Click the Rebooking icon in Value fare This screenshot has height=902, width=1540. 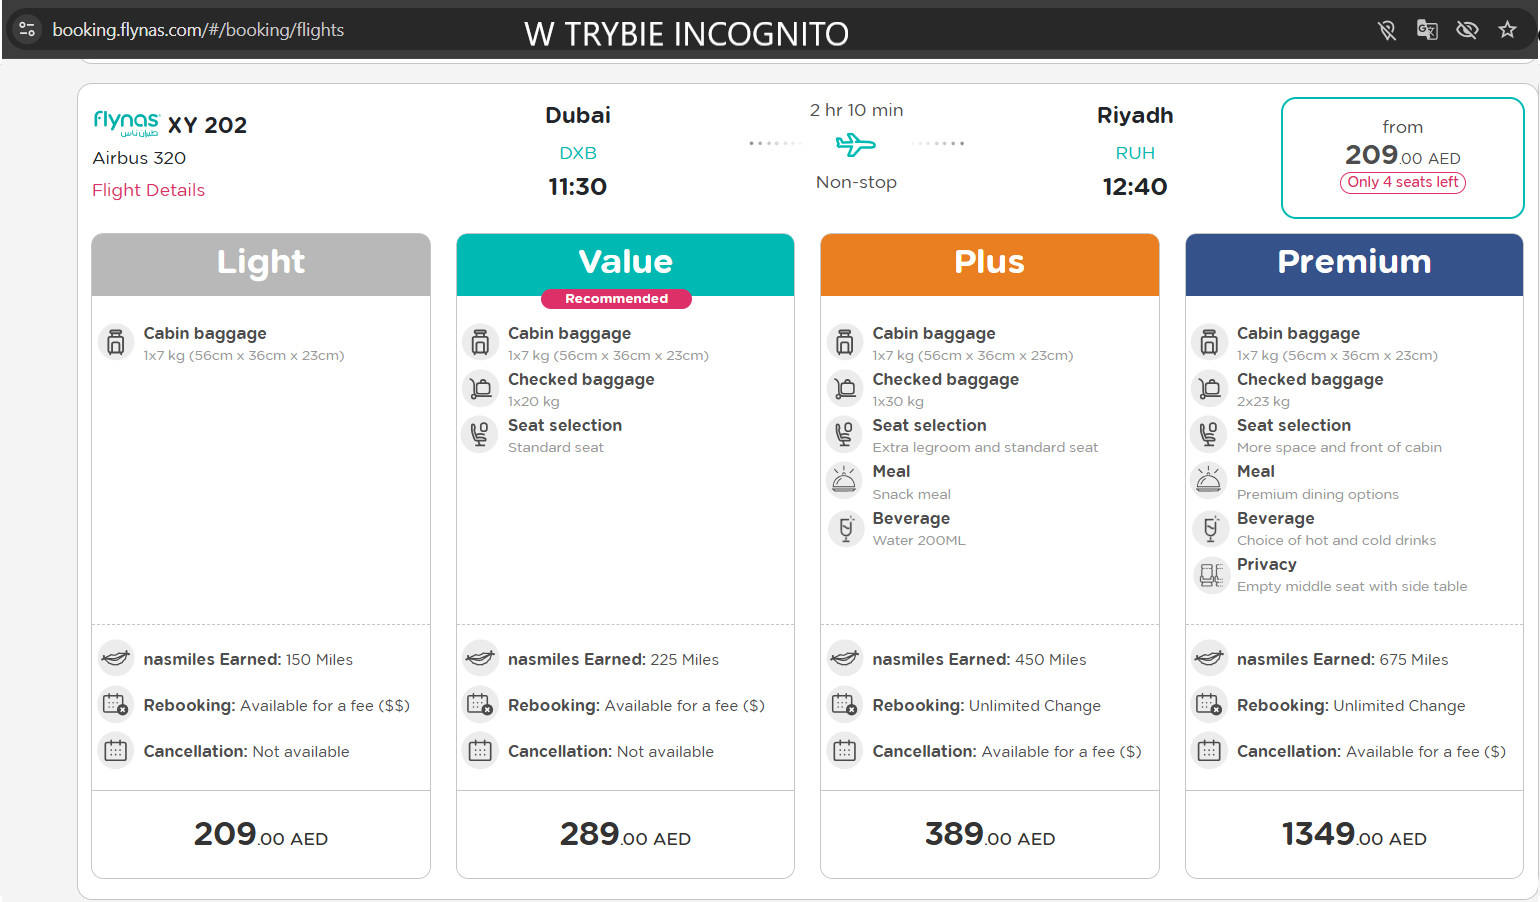coord(480,704)
